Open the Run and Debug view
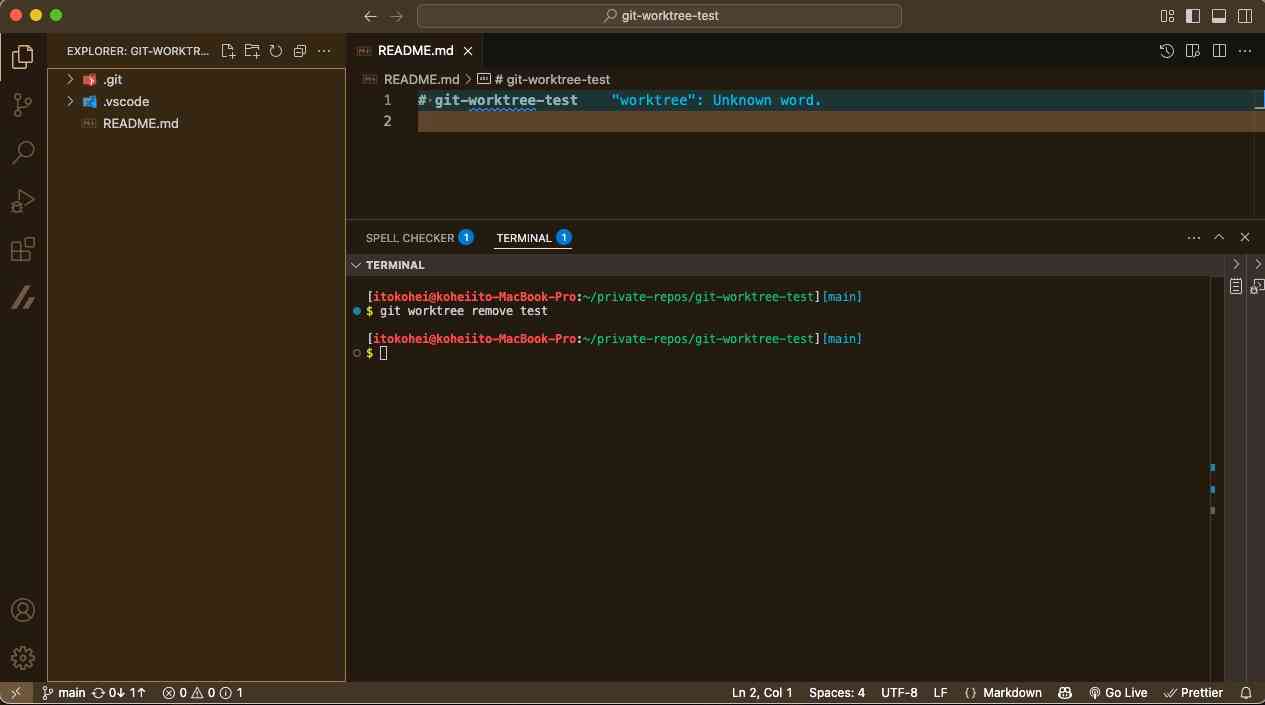This screenshot has width=1265, height=705. 22,201
